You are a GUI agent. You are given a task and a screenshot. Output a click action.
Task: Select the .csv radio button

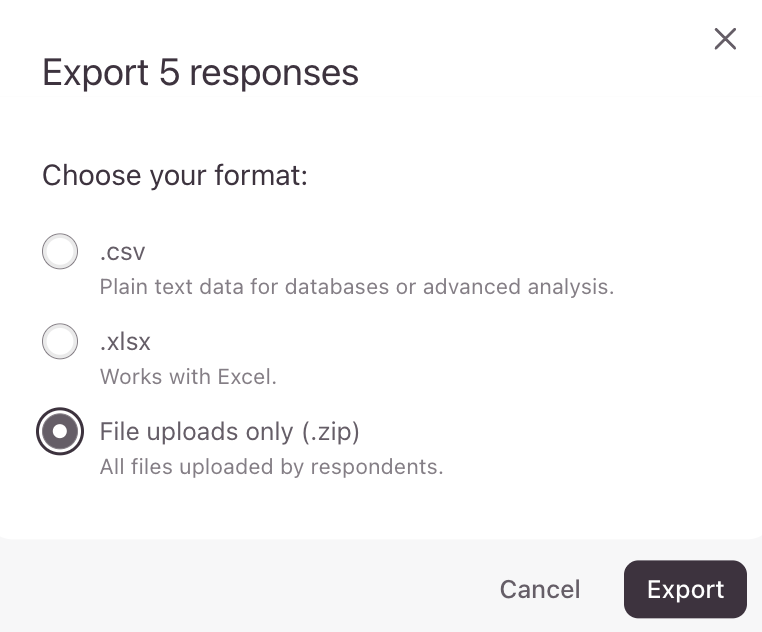click(x=60, y=252)
